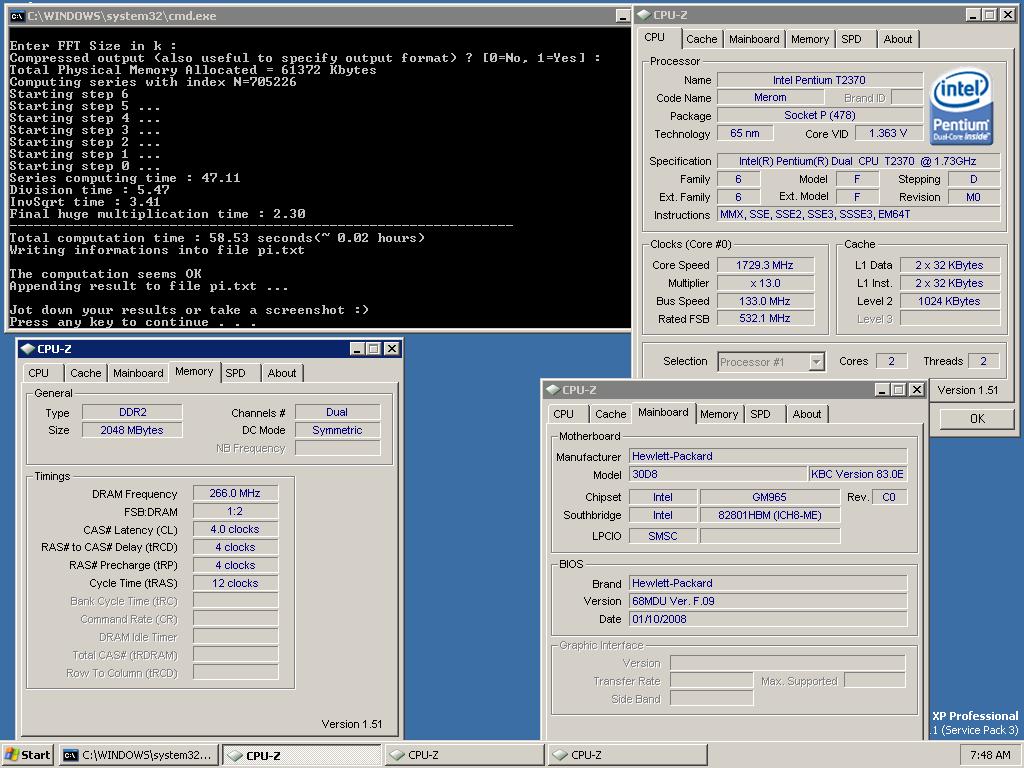
Task: Click Code Name value Merom
Action: pyautogui.click(x=770, y=97)
